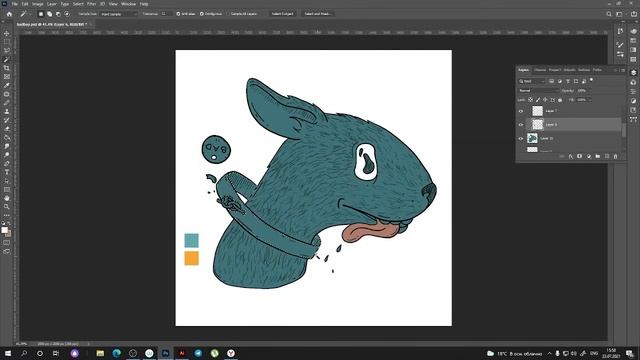
Task: Open Microsoft Edge from taskbar
Action: pos(116,353)
